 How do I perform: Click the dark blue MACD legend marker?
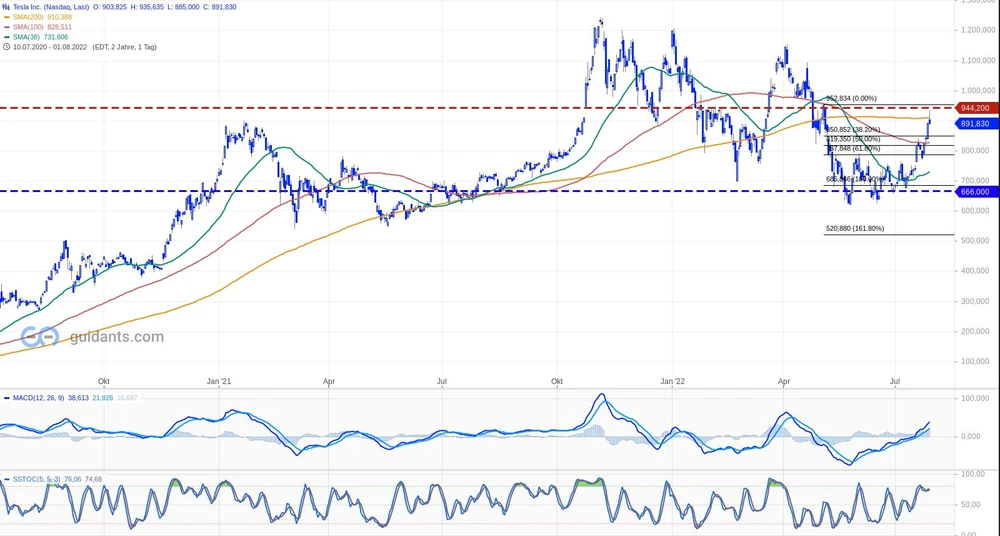click(x=7, y=398)
